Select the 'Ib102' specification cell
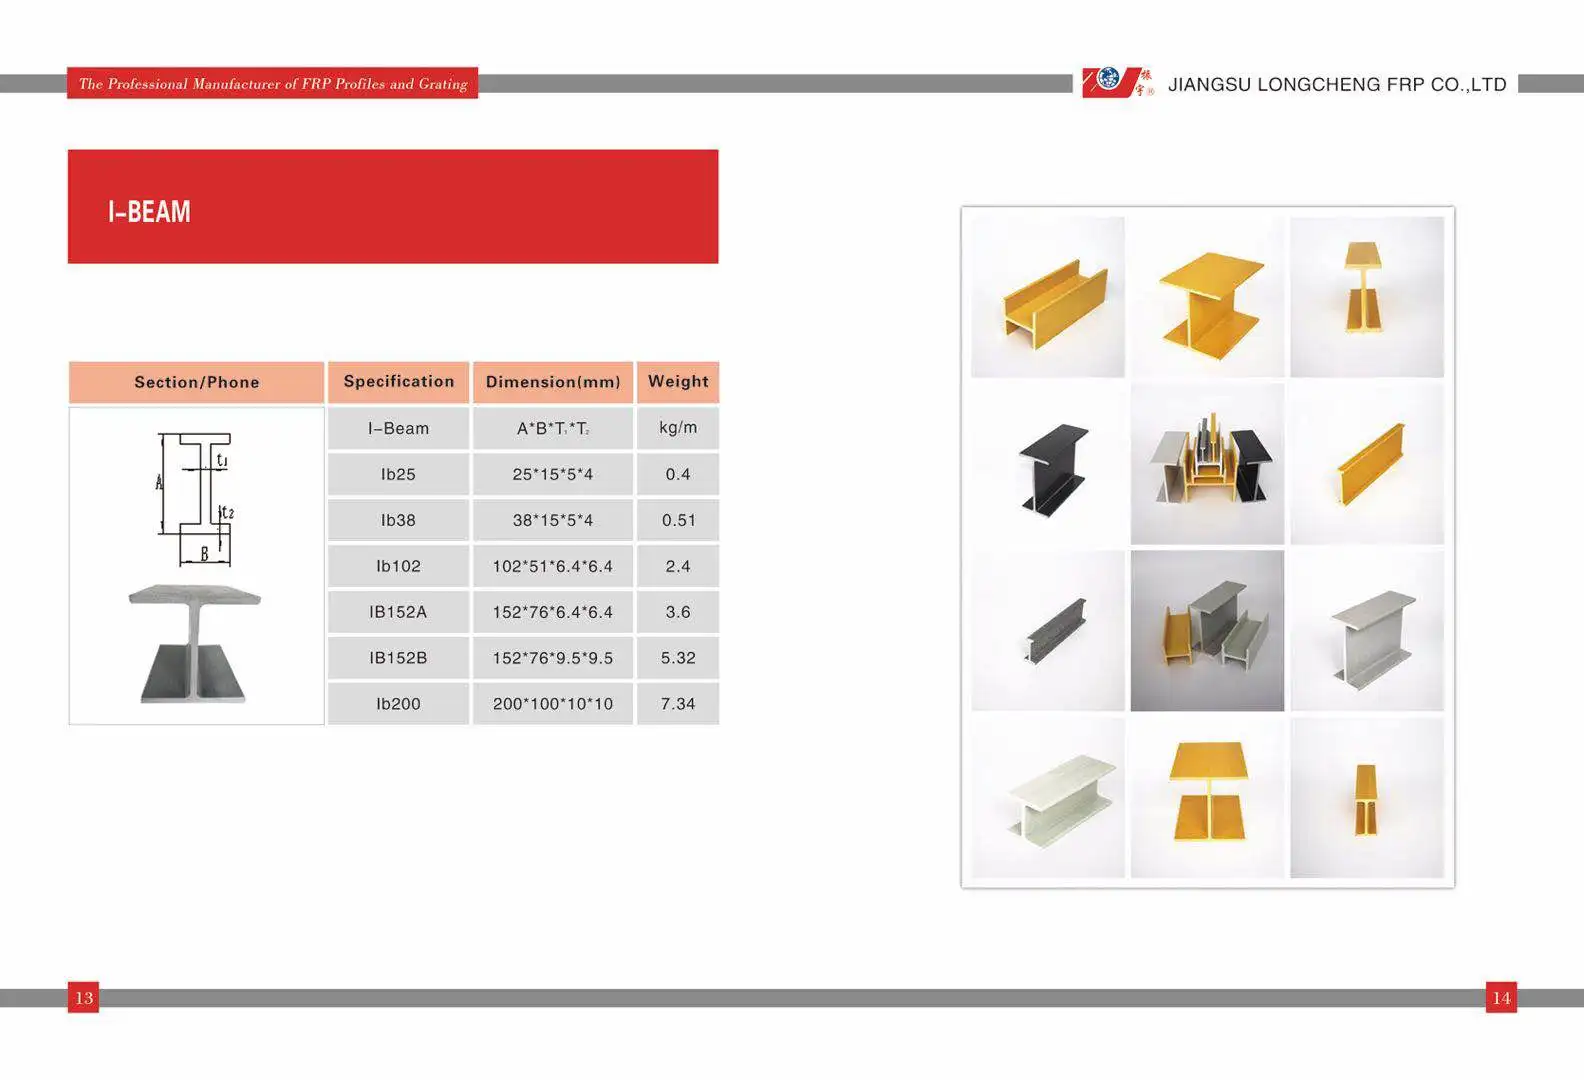 tap(399, 566)
